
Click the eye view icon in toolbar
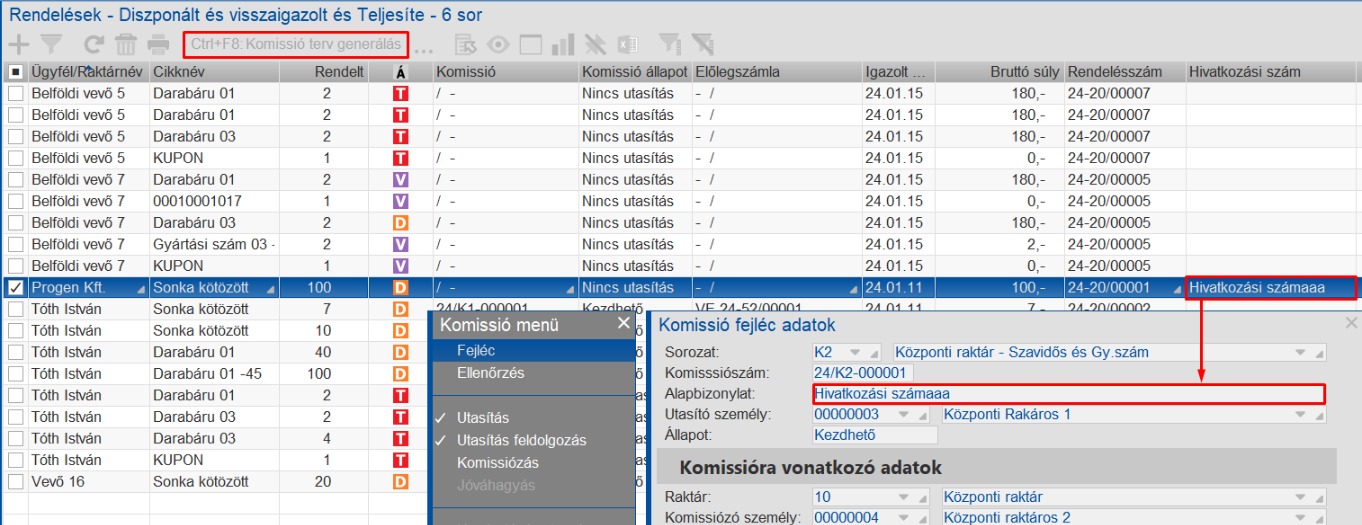[x=498, y=45]
